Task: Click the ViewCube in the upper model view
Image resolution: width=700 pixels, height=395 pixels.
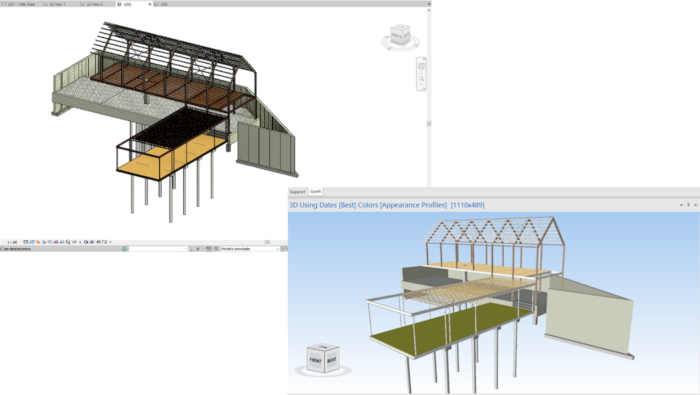Action: (400, 36)
